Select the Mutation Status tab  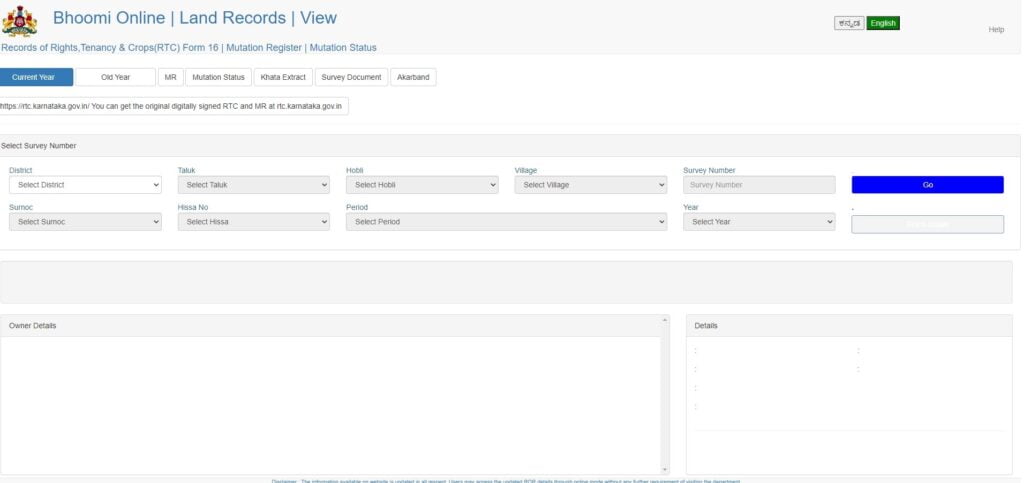pos(218,77)
